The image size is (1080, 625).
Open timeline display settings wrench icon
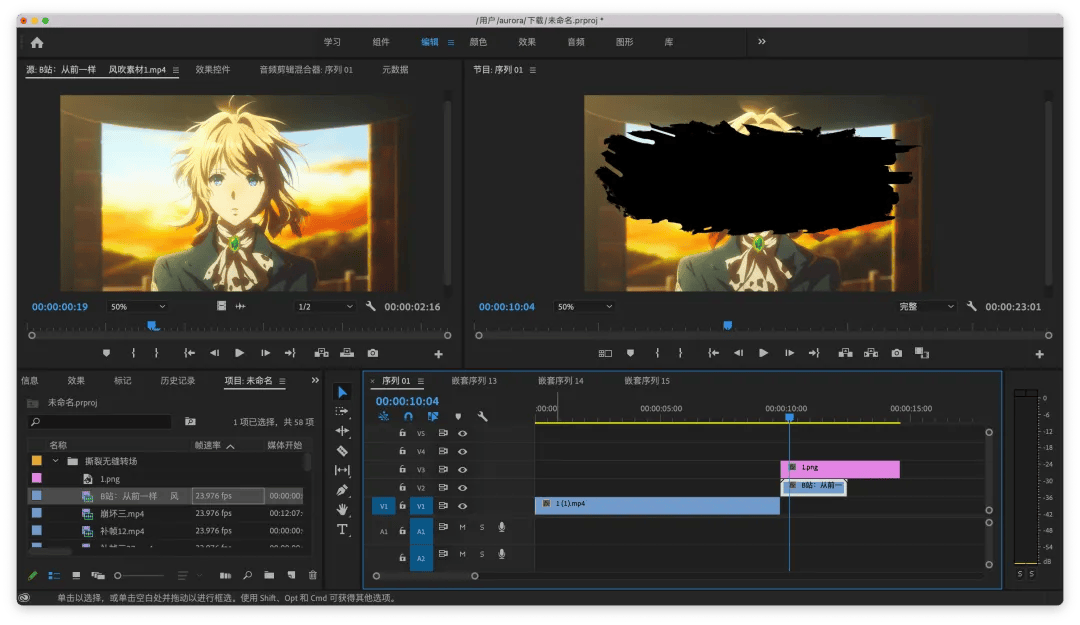[x=482, y=416]
